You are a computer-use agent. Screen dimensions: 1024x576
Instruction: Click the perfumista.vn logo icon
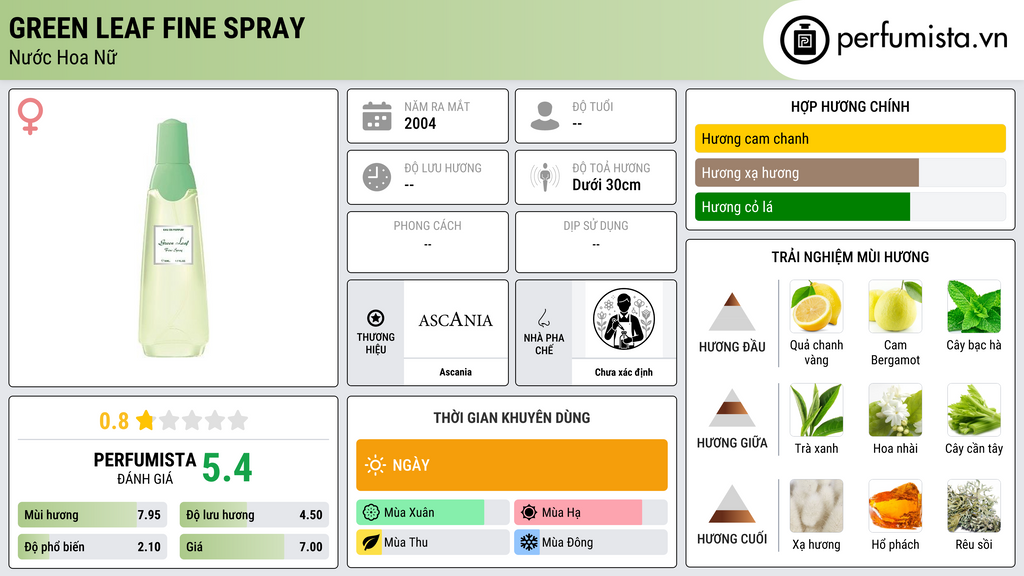coord(804,40)
